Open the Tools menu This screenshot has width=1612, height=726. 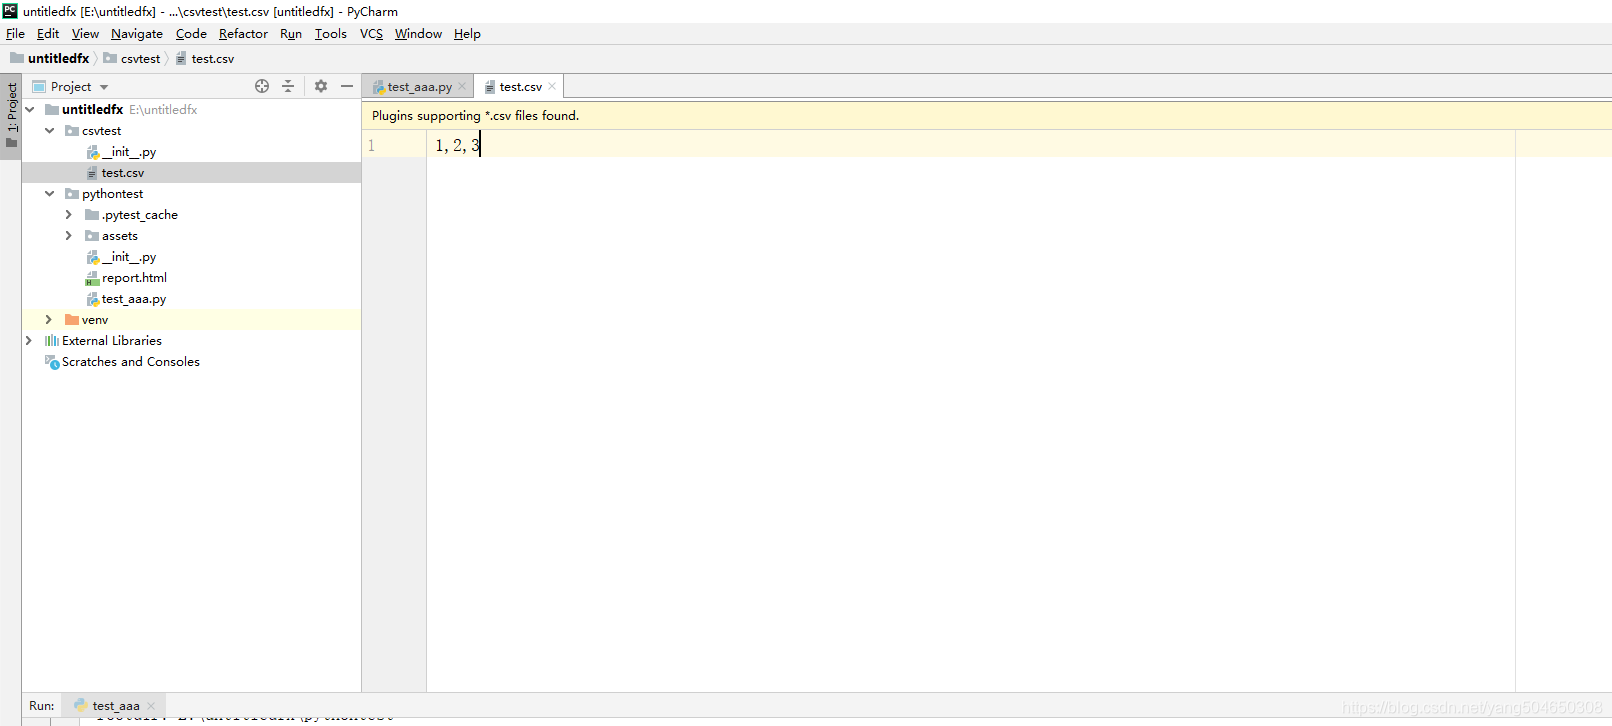click(x=331, y=33)
